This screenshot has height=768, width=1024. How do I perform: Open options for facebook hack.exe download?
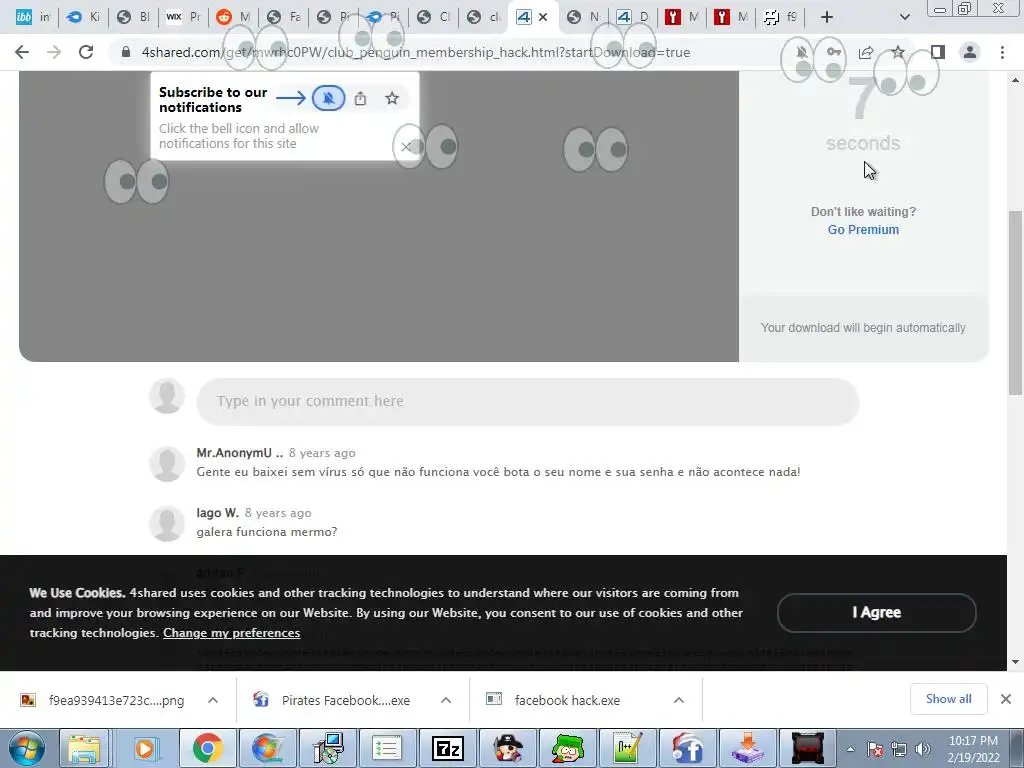click(679, 700)
